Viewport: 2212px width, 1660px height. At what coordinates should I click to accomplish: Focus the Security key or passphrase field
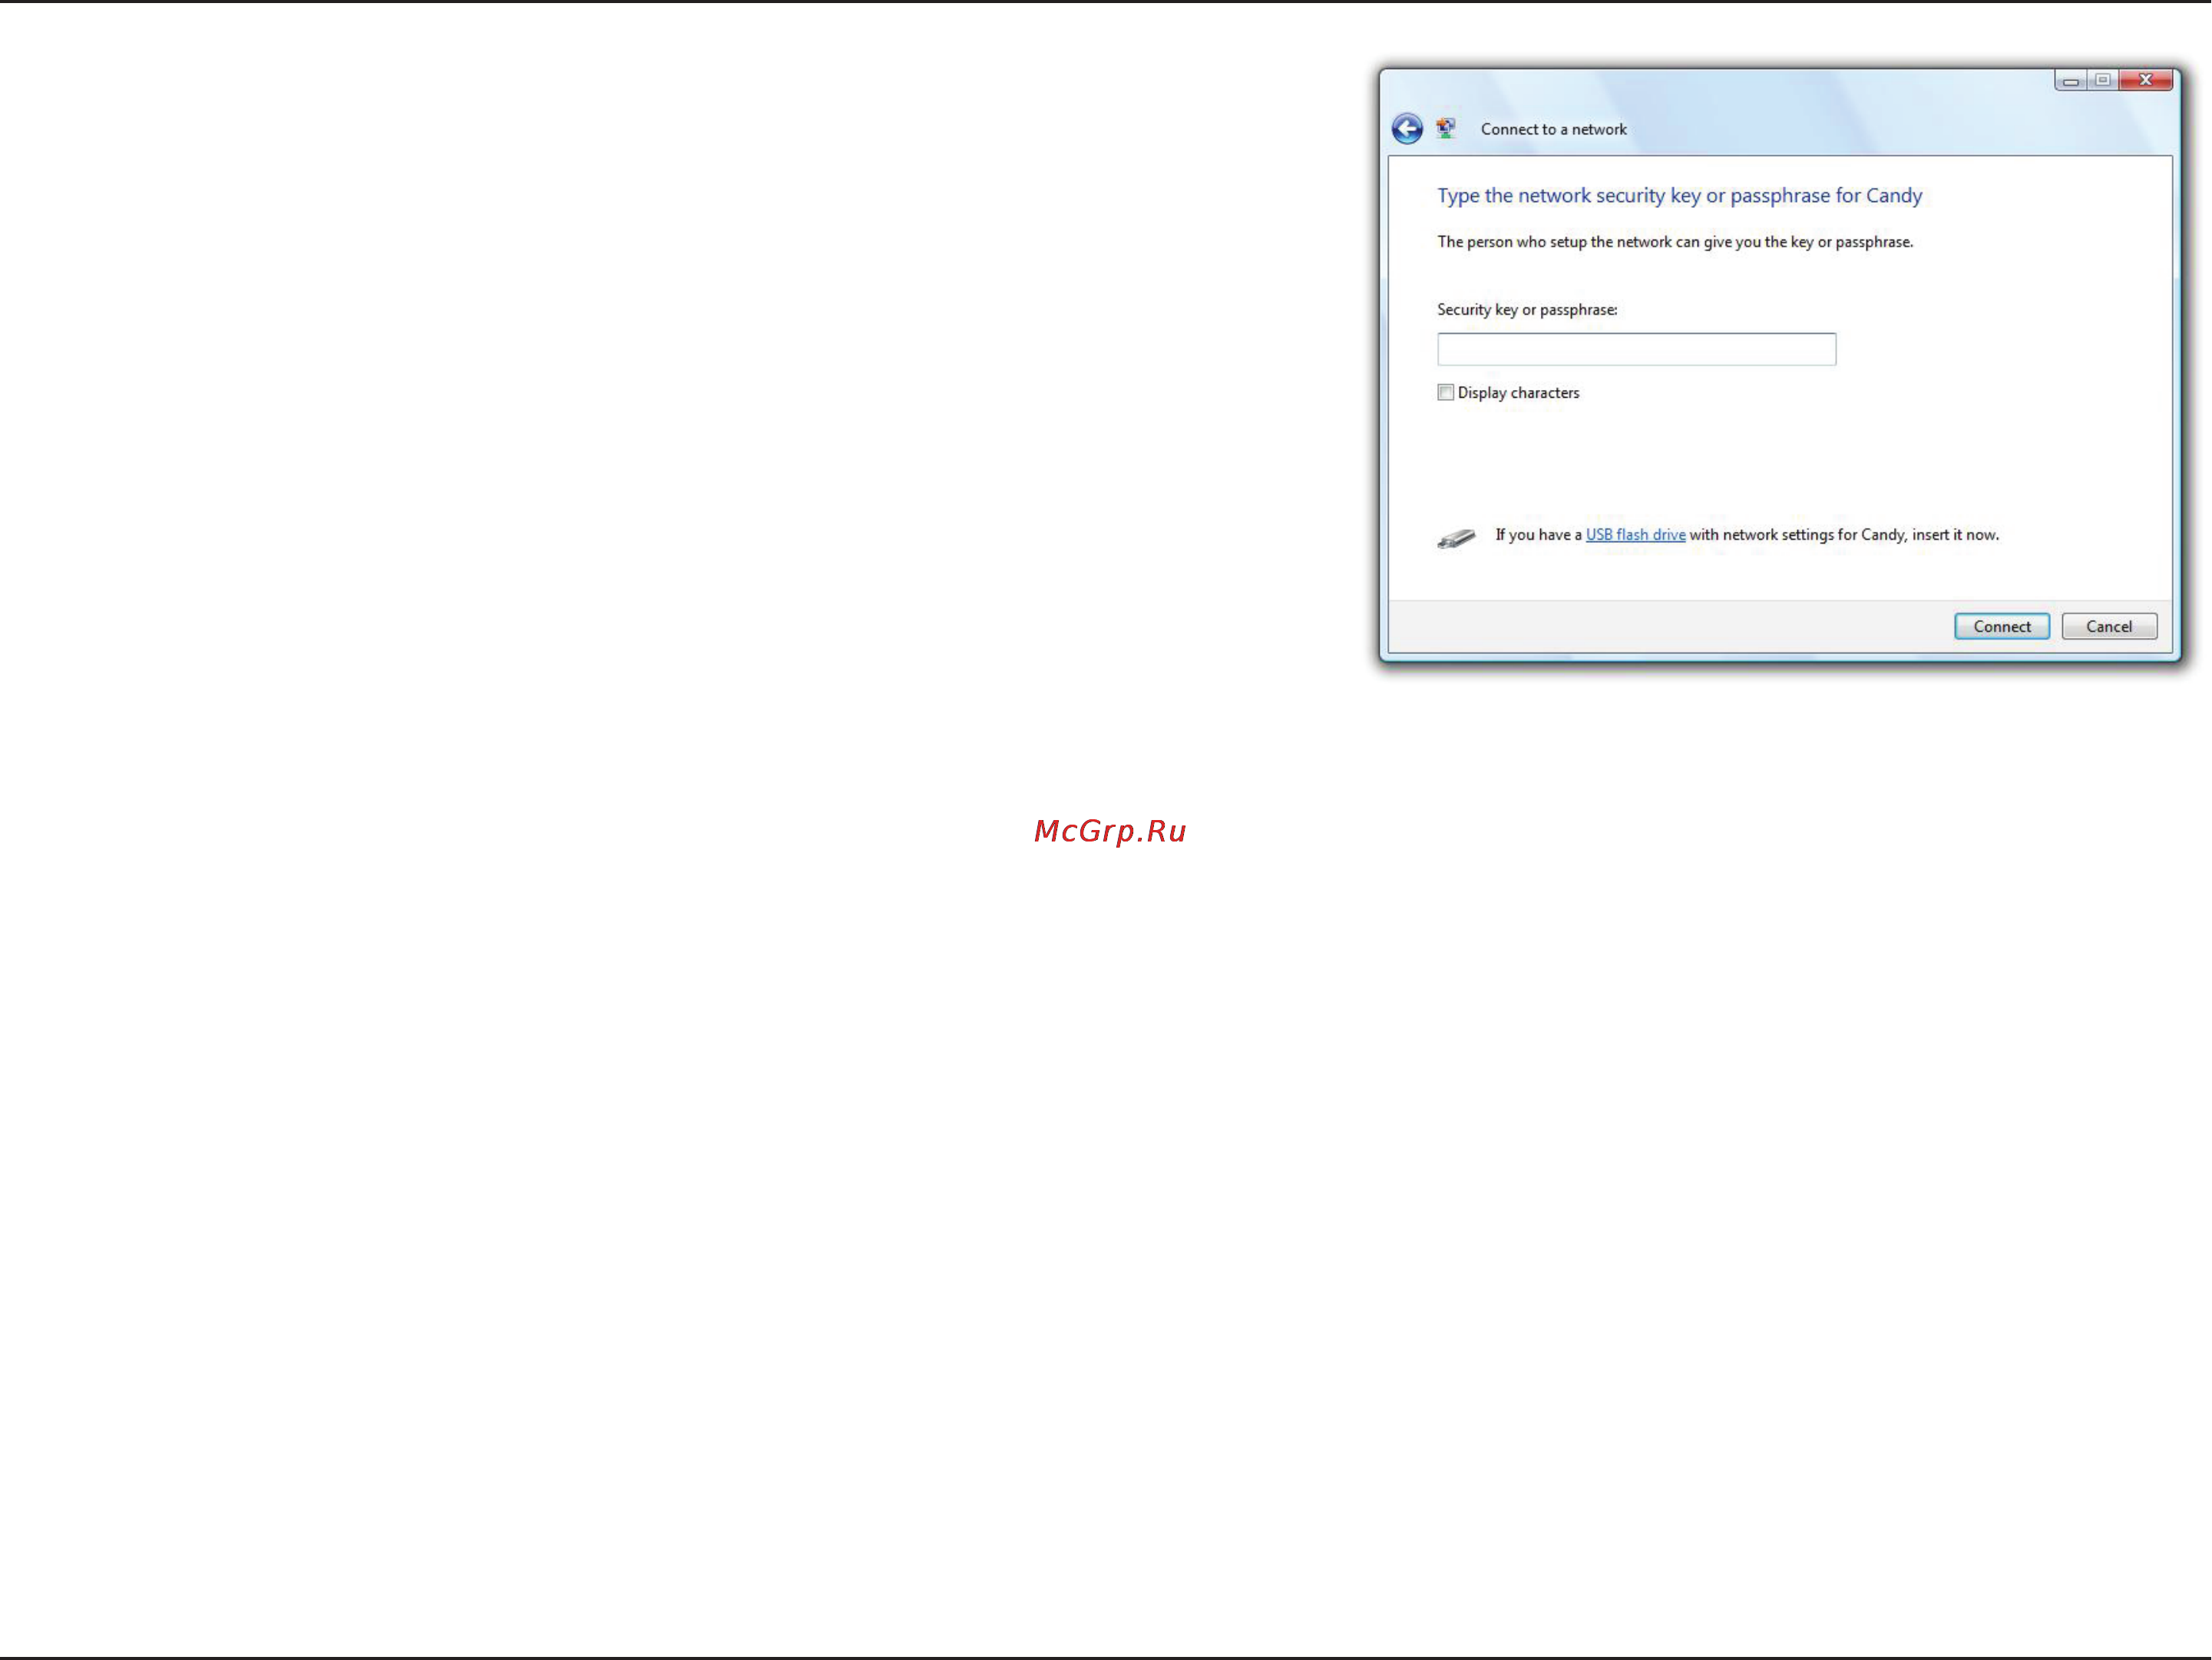[1636, 349]
